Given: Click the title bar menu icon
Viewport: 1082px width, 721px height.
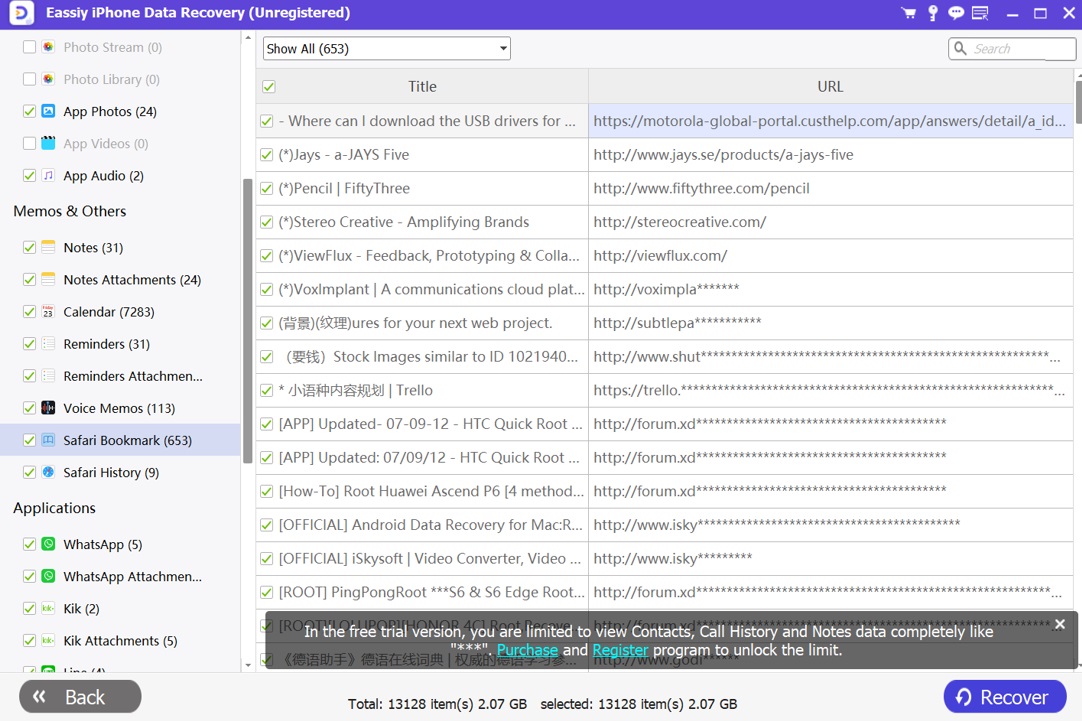Looking at the screenshot, I should [x=980, y=13].
